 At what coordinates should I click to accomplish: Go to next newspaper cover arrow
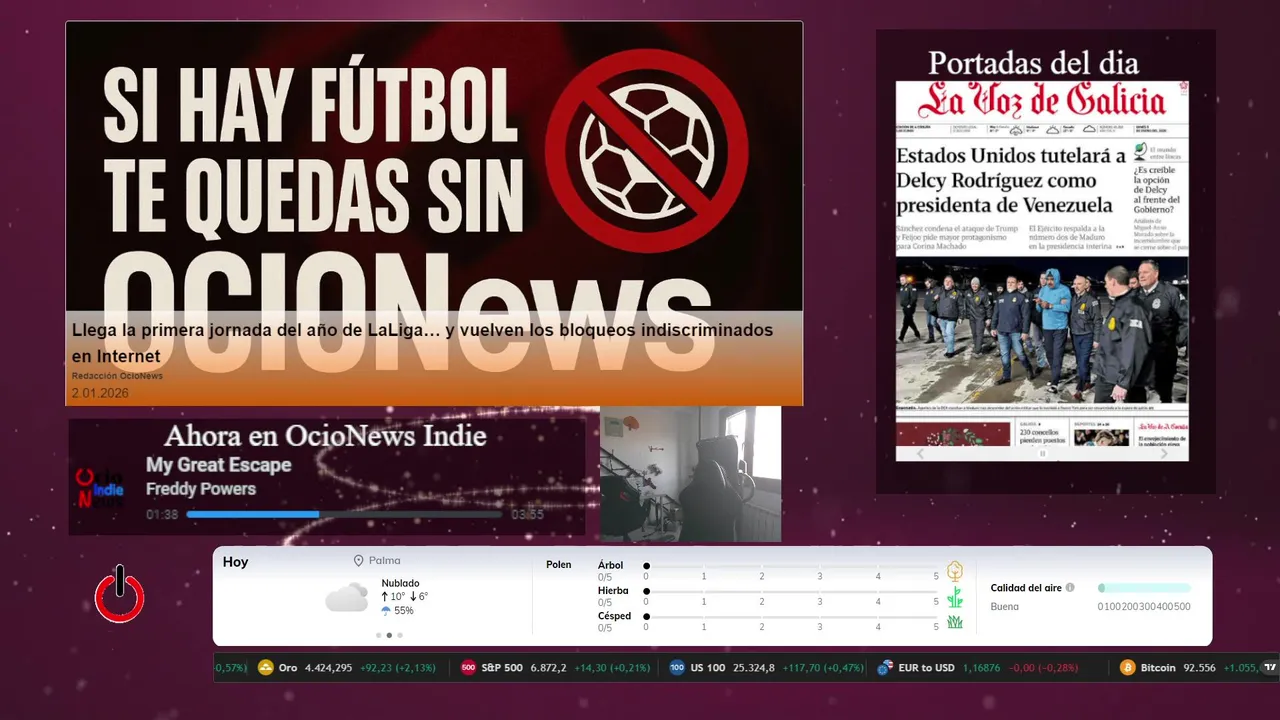pyautogui.click(x=1164, y=454)
